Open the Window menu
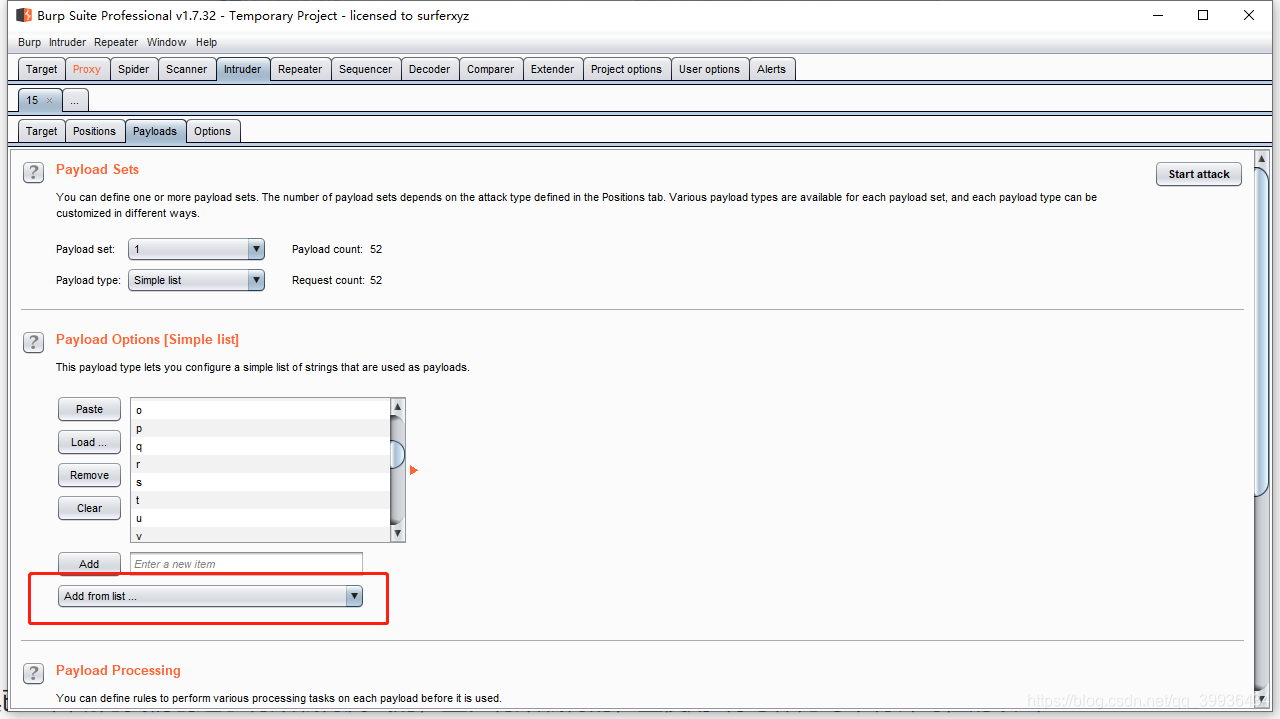This screenshot has width=1280, height=719. coord(166,42)
